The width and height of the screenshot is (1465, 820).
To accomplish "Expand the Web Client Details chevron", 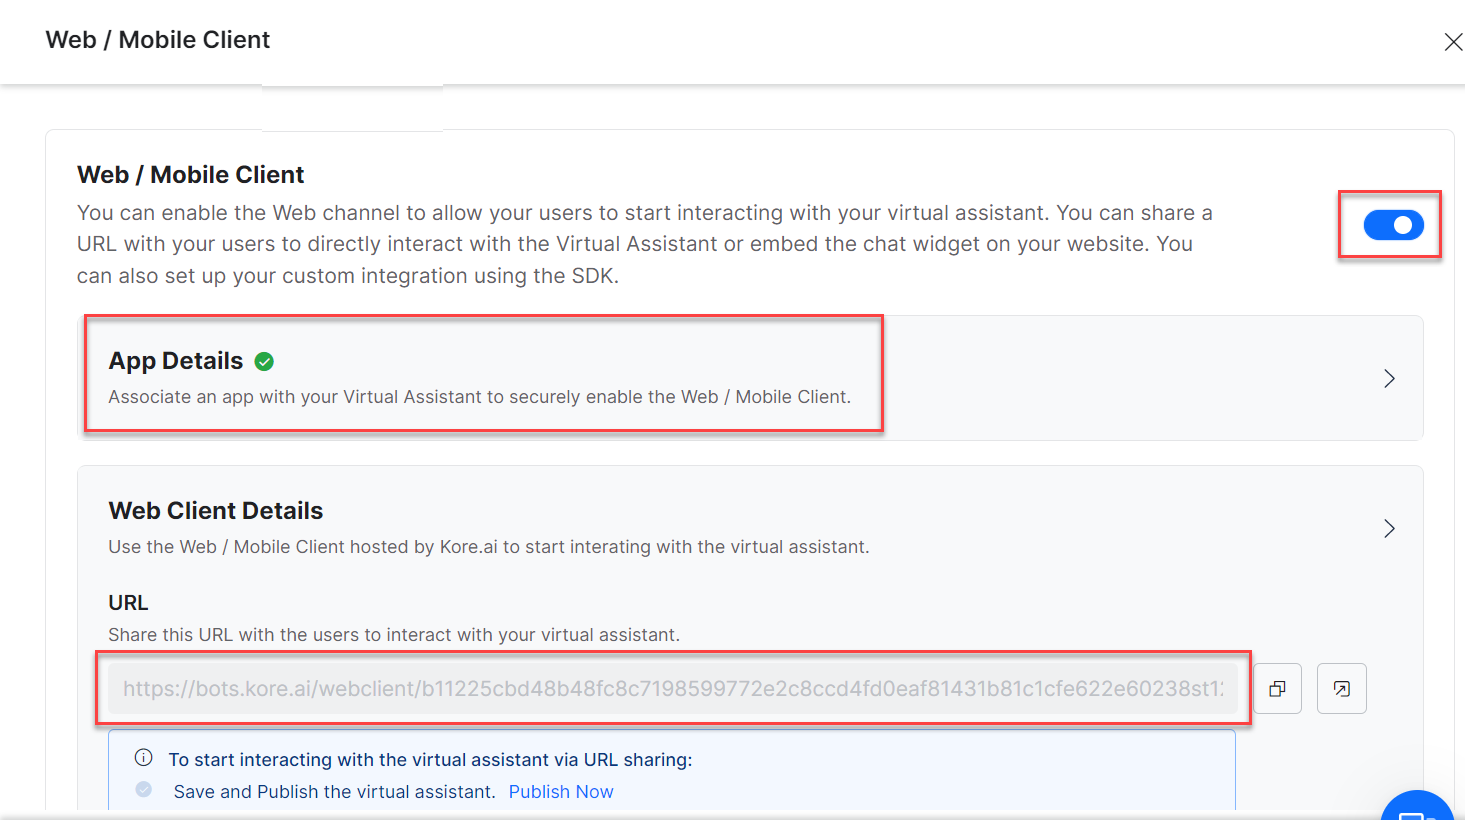I will point(1389,529).
